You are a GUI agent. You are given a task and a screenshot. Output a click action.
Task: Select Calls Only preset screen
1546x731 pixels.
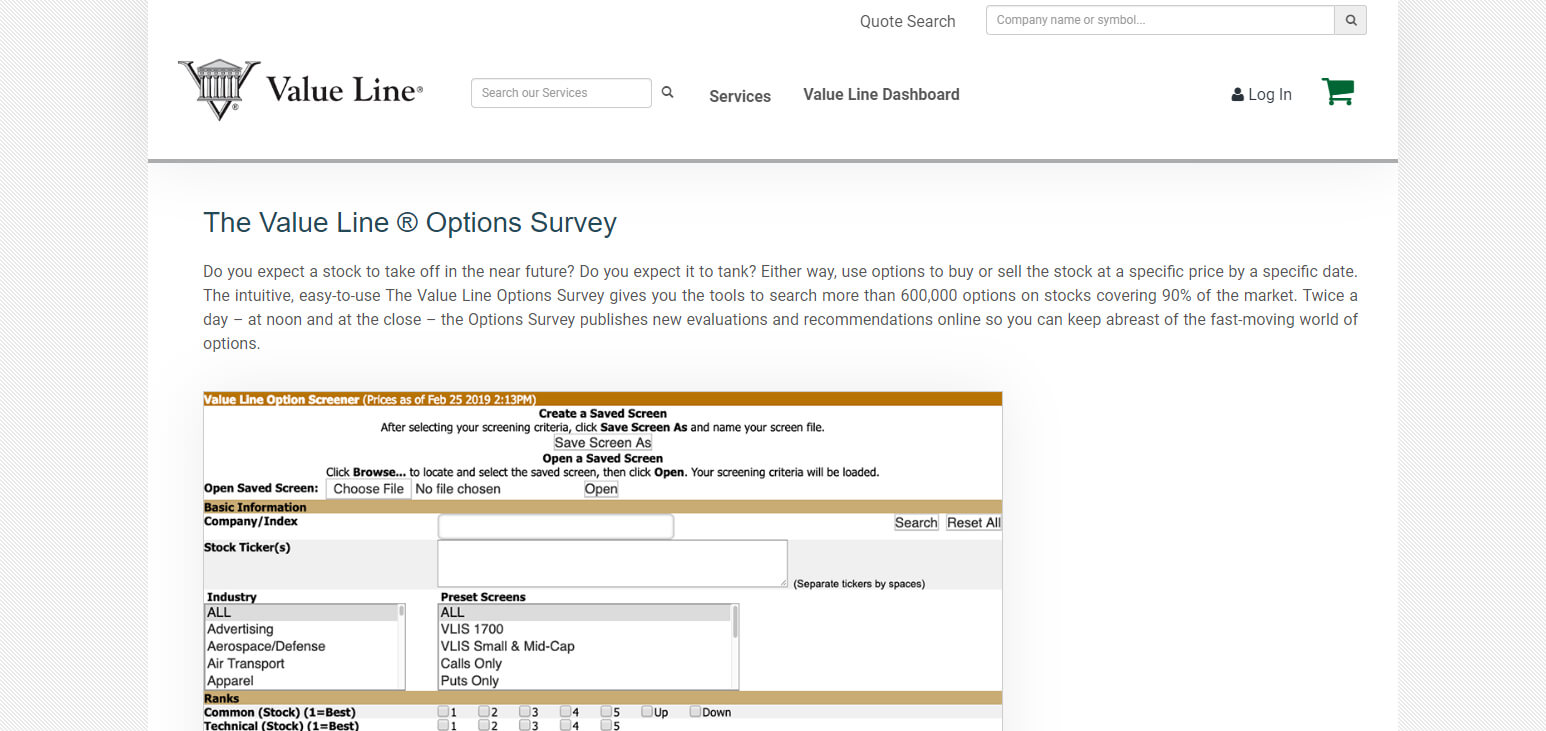click(584, 663)
